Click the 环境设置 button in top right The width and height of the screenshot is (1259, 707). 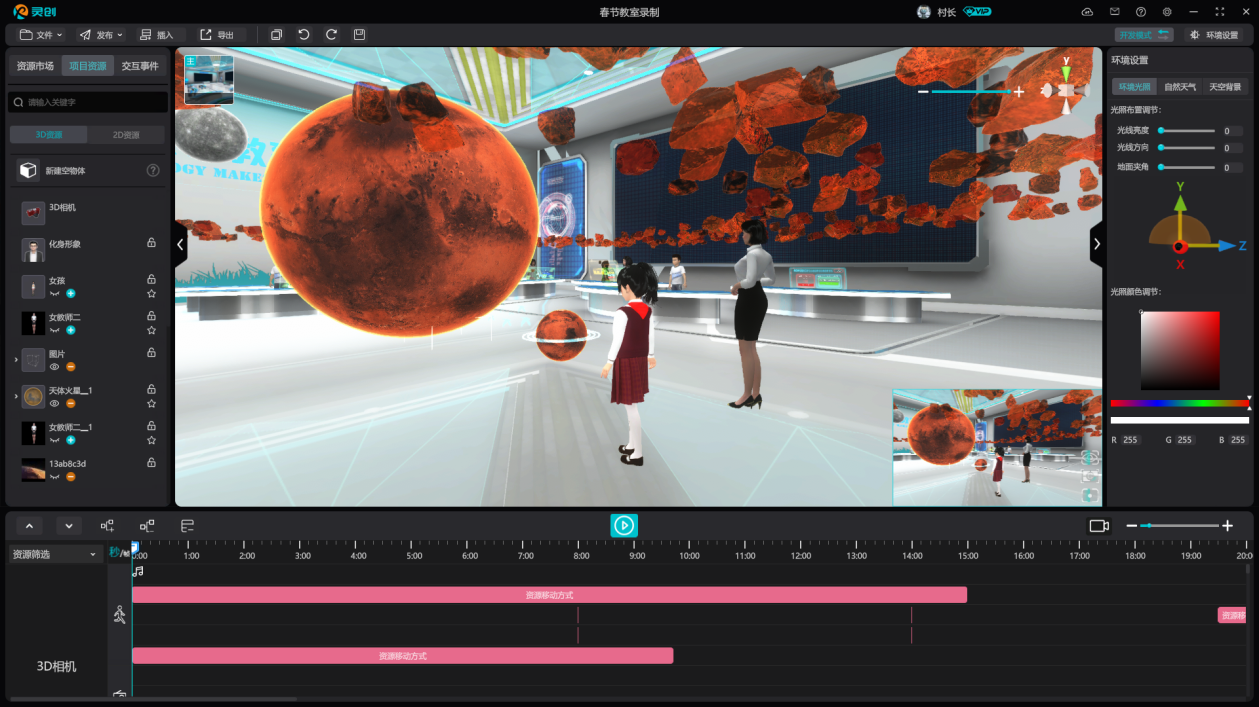click(x=1214, y=35)
